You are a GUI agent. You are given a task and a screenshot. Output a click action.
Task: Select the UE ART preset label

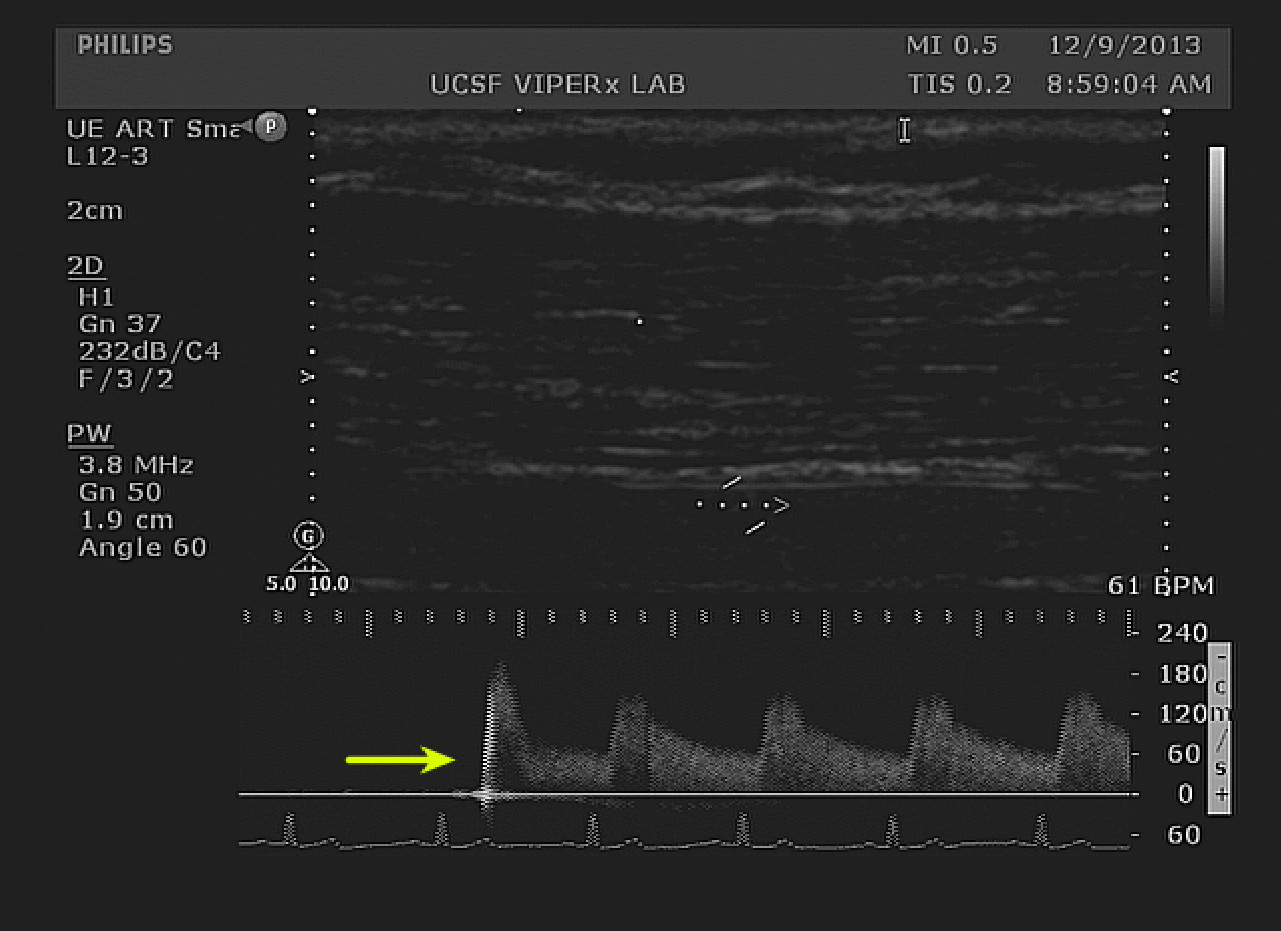(155, 128)
